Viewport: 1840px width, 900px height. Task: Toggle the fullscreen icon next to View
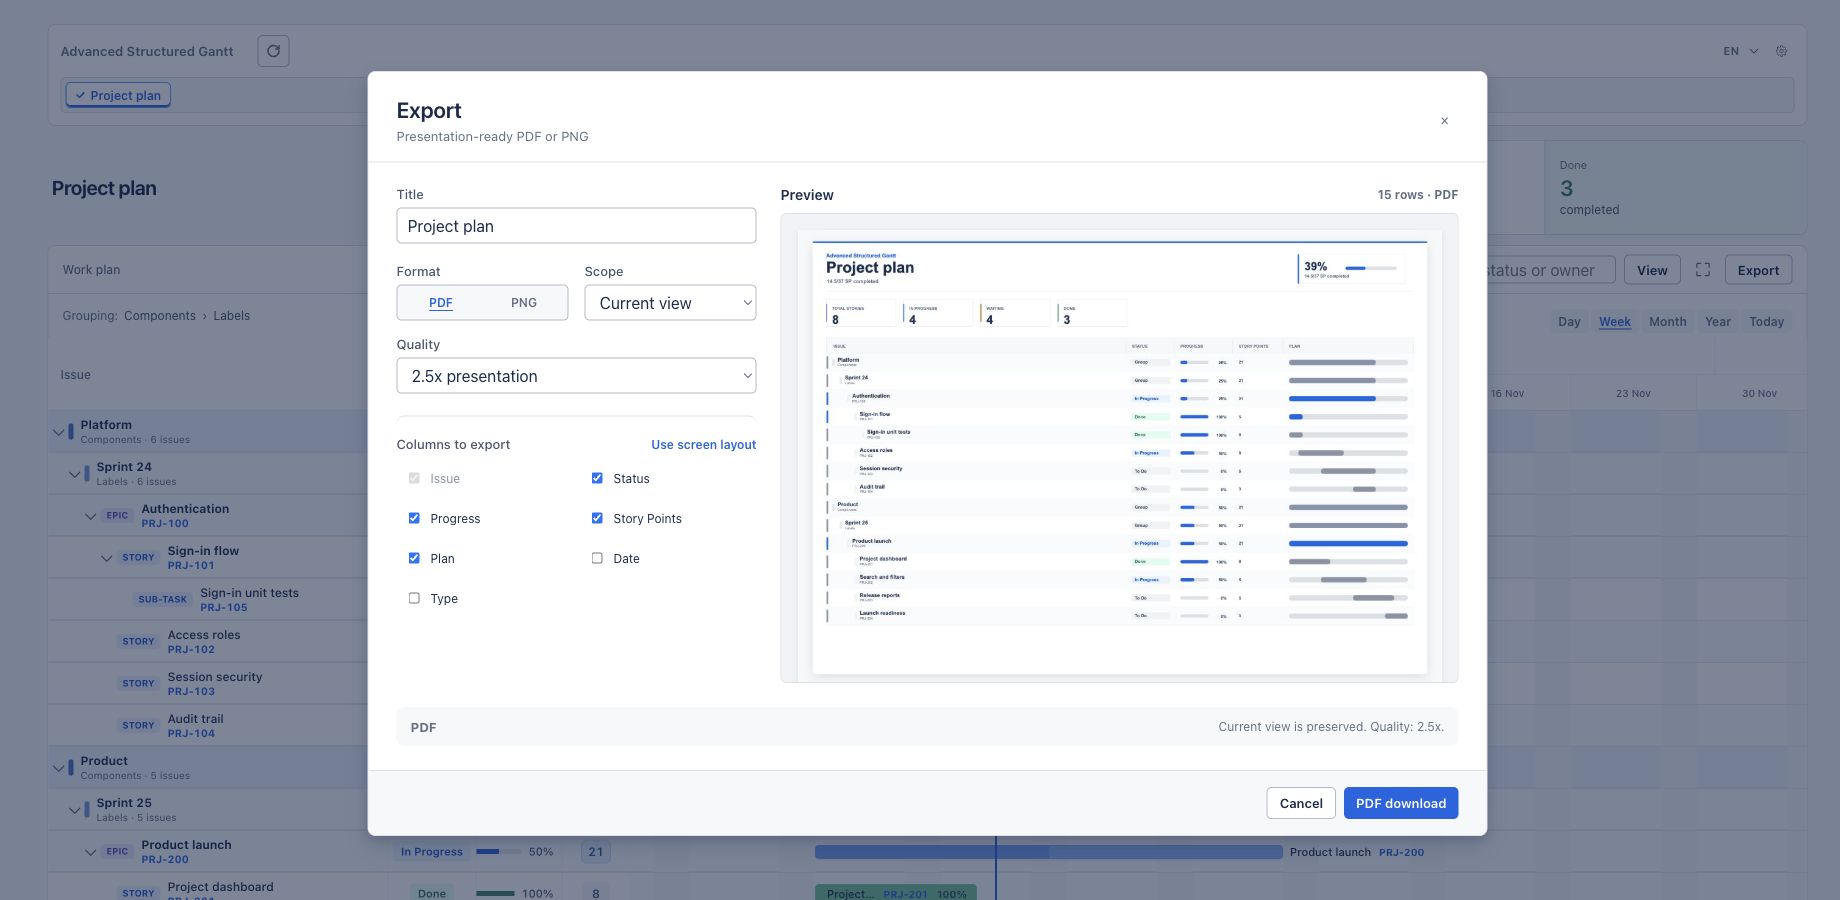[x=1703, y=270]
